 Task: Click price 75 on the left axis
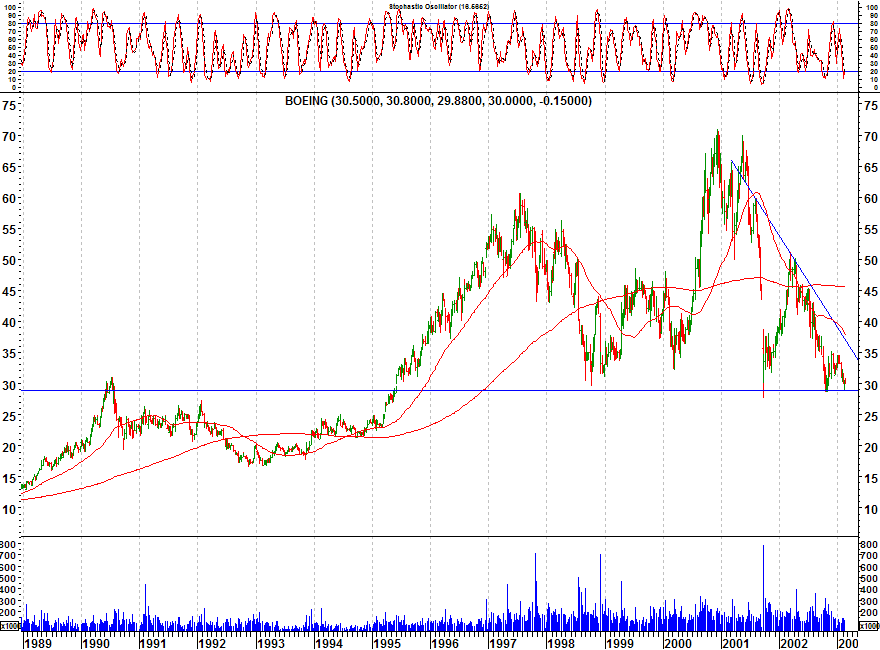click(8, 106)
